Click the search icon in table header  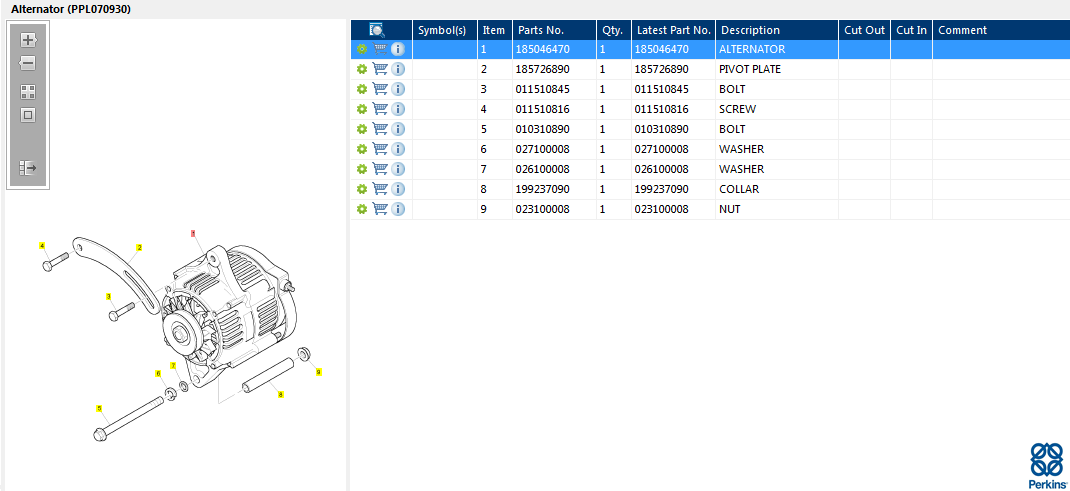click(x=377, y=30)
